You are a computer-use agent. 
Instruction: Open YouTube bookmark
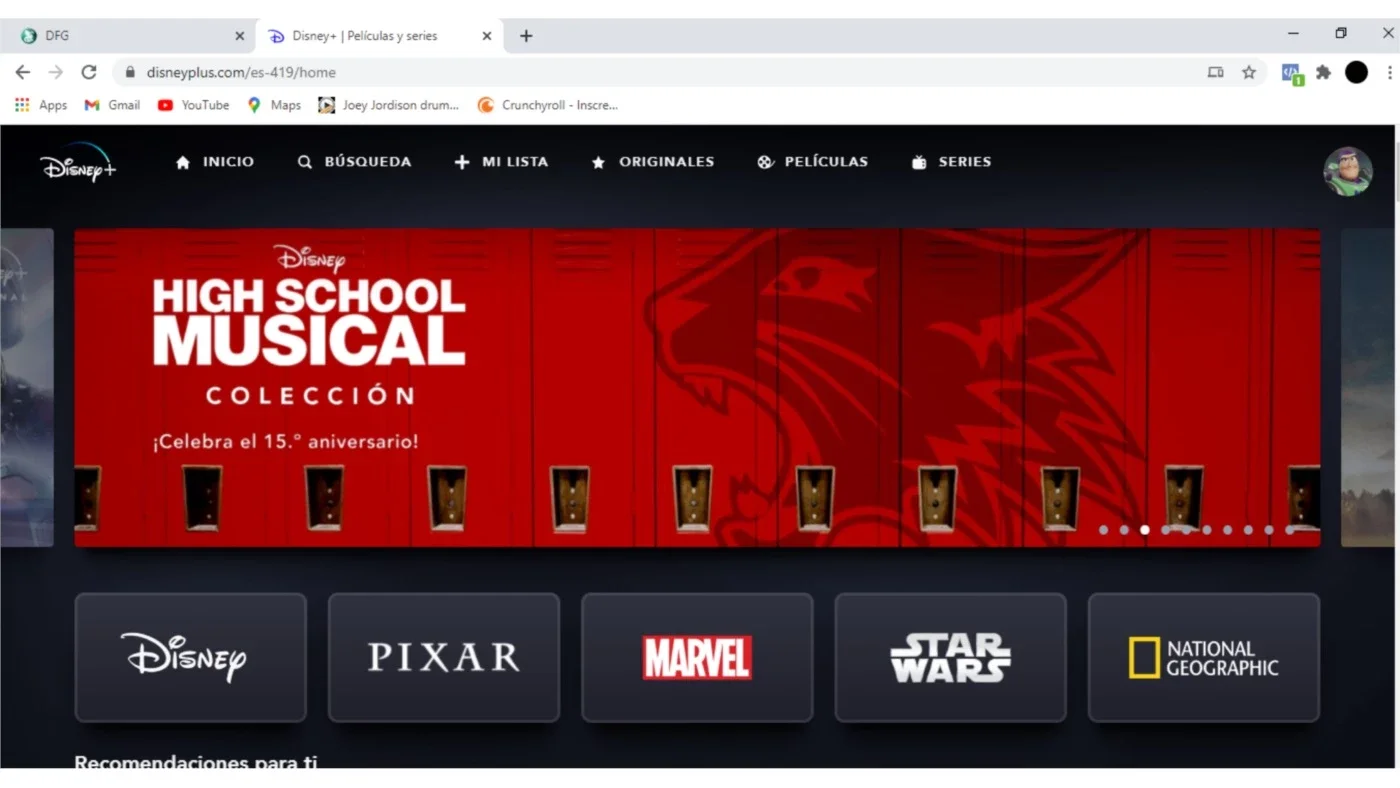pos(194,105)
